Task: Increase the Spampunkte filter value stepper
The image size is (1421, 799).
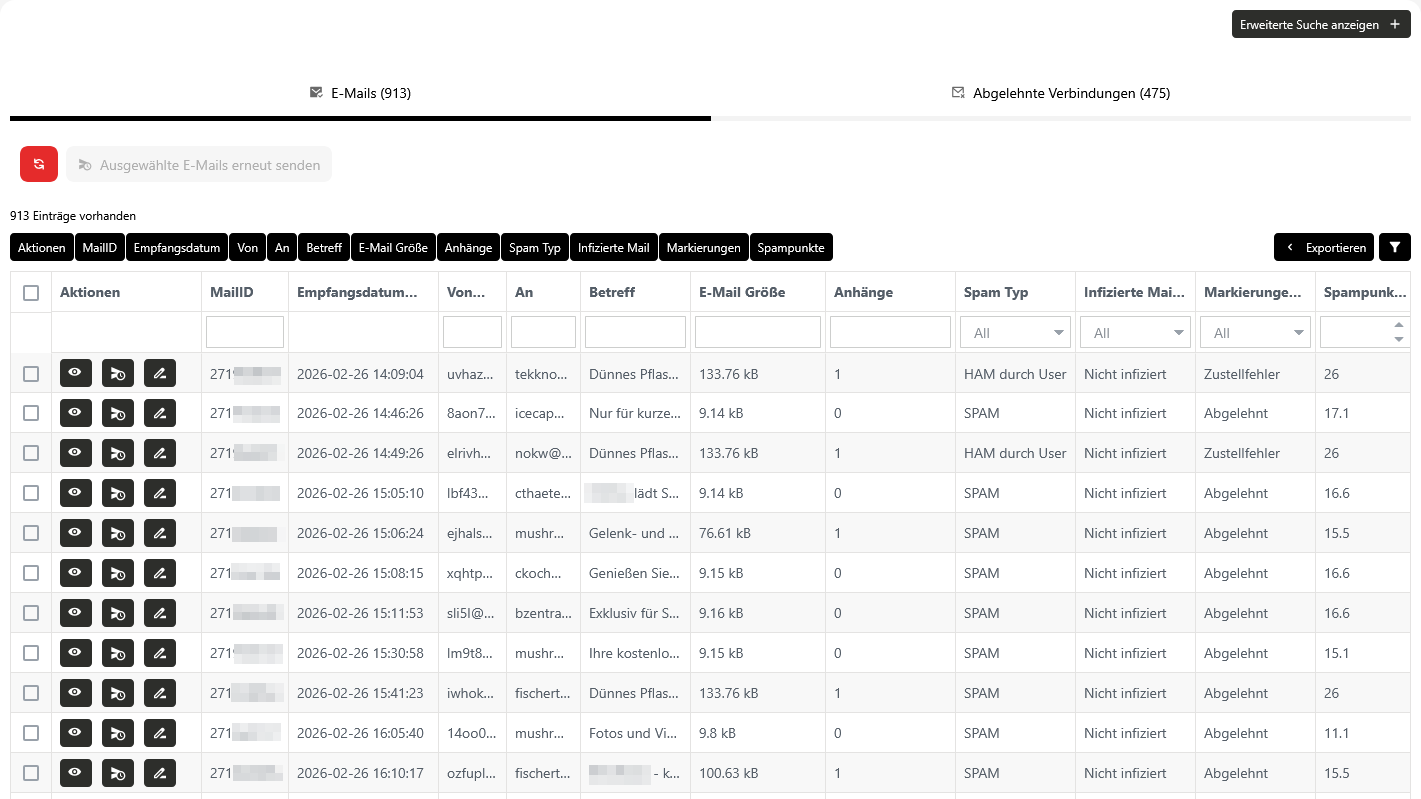Action: [1398, 325]
